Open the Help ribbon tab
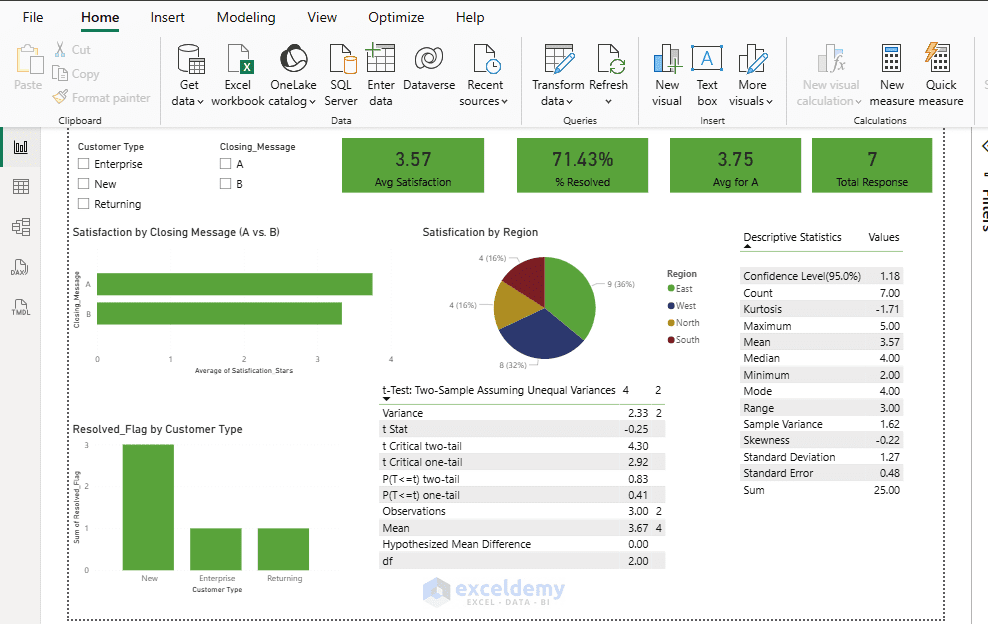The height and width of the screenshot is (624, 988). [x=470, y=17]
